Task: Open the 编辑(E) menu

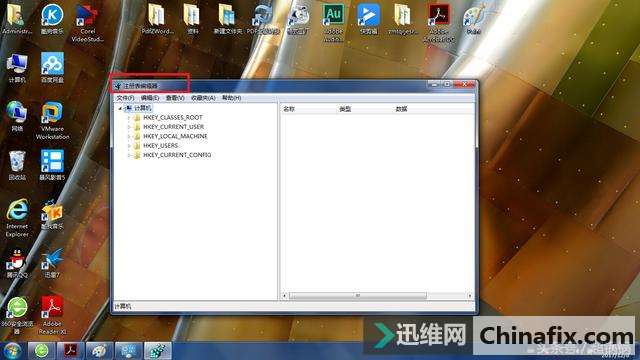Action: click(x=150, y=98)
